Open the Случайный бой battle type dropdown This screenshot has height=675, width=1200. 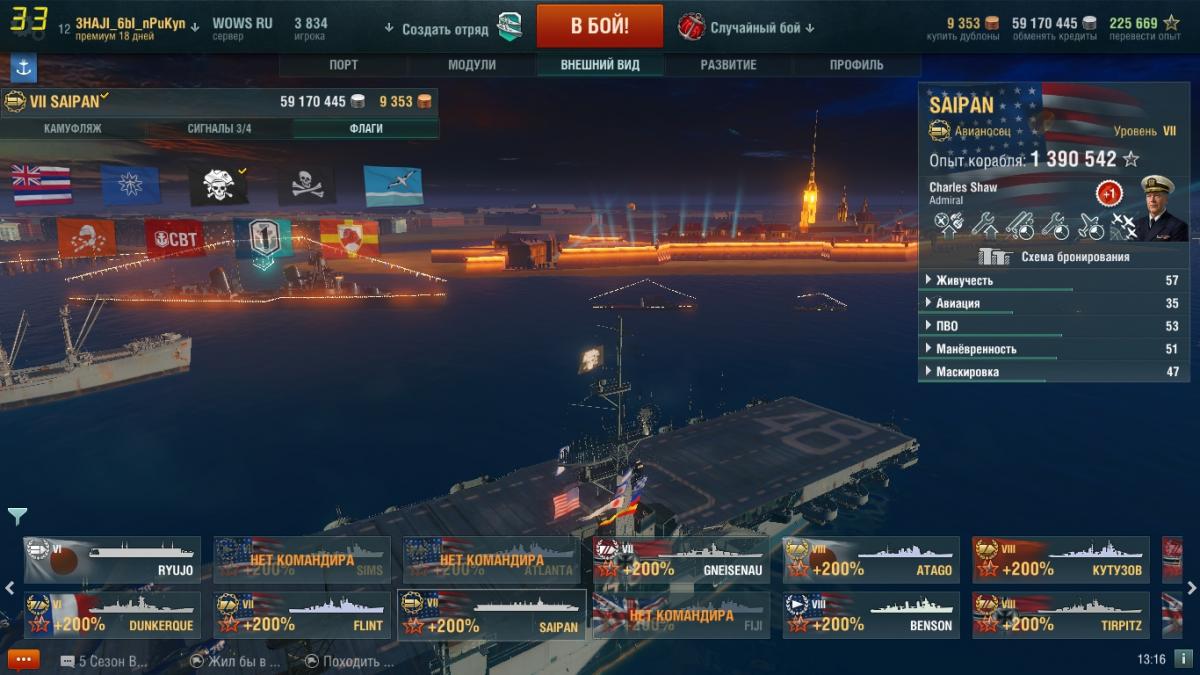748,27
